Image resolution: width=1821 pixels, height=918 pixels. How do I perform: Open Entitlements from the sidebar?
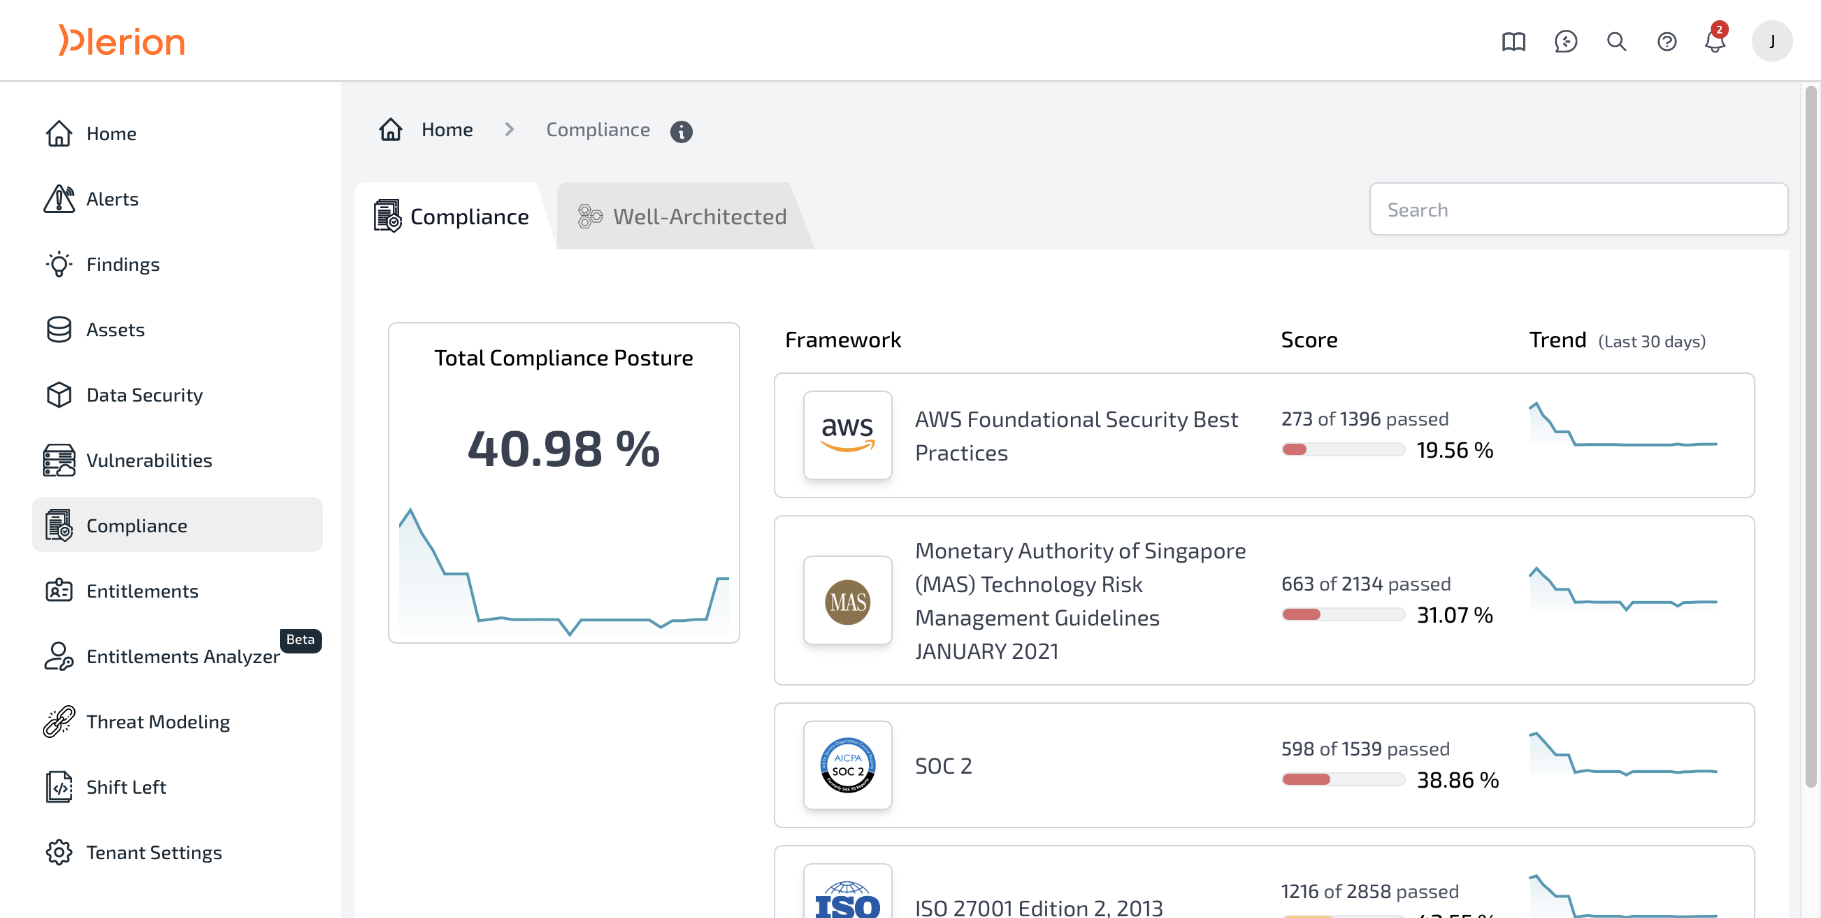pyautogui.click(x=177, y=591)
